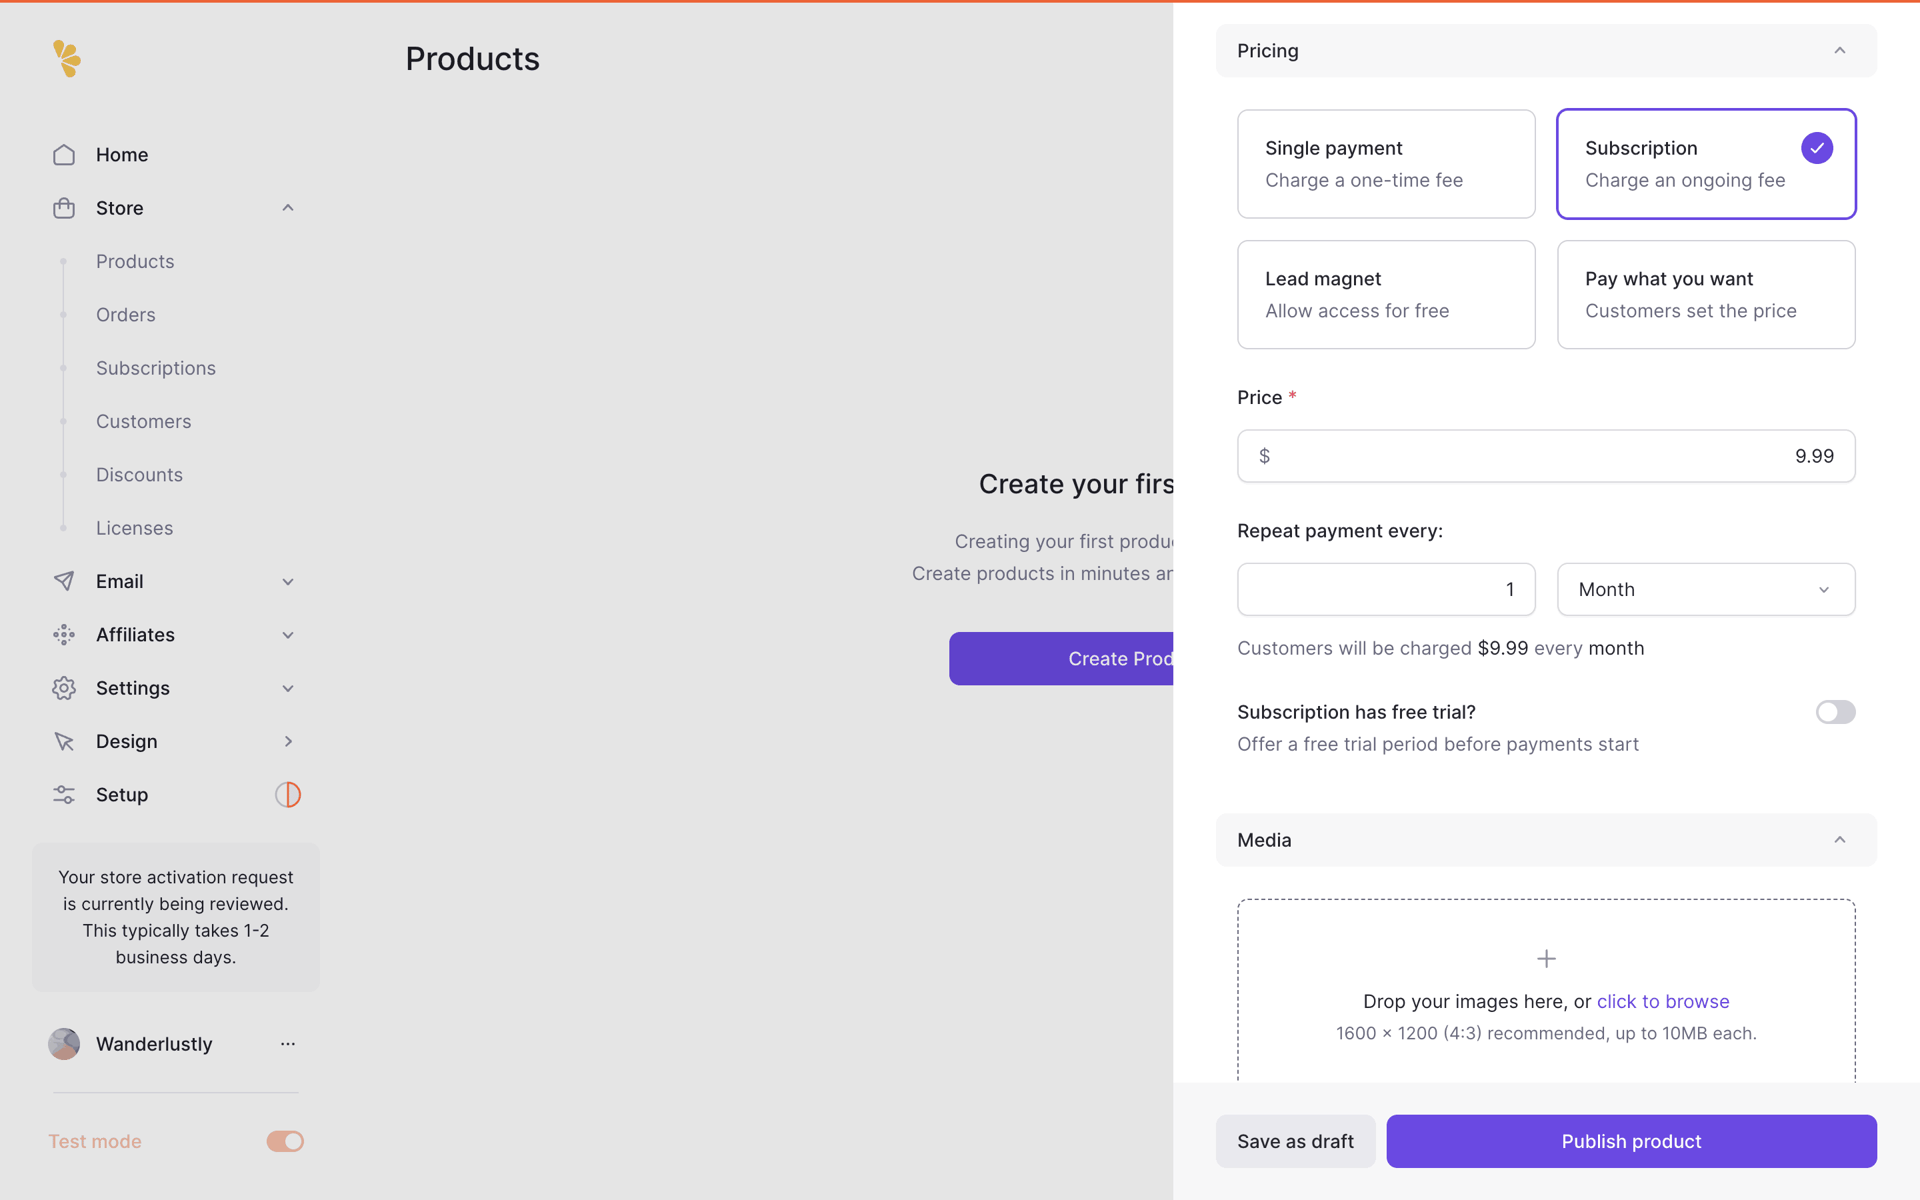The image size is (1920, 1200).
Task: Click the Affiliates dots icon
Action: [64, 635]
